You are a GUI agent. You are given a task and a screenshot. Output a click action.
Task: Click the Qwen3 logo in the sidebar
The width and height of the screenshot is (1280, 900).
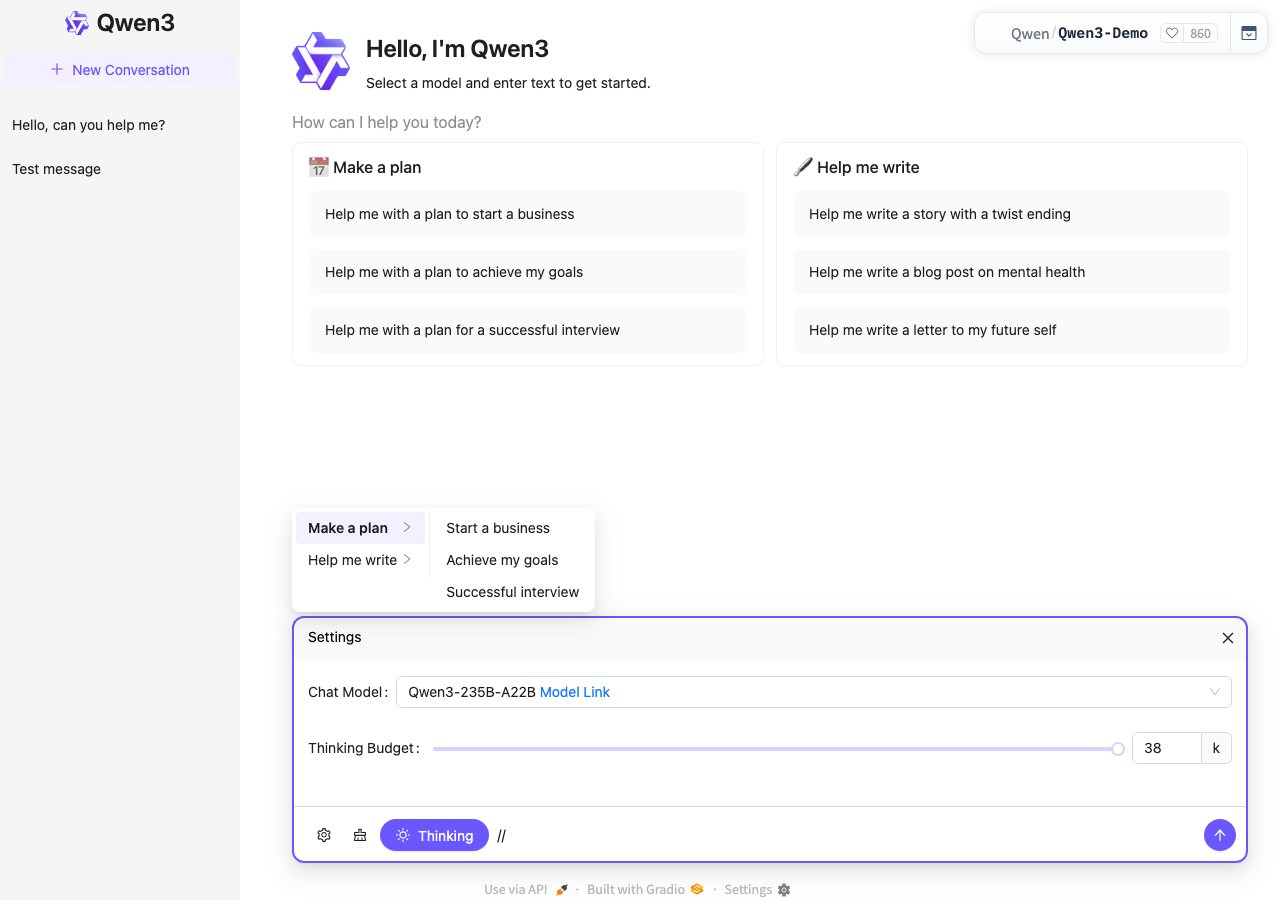[77, 23]
